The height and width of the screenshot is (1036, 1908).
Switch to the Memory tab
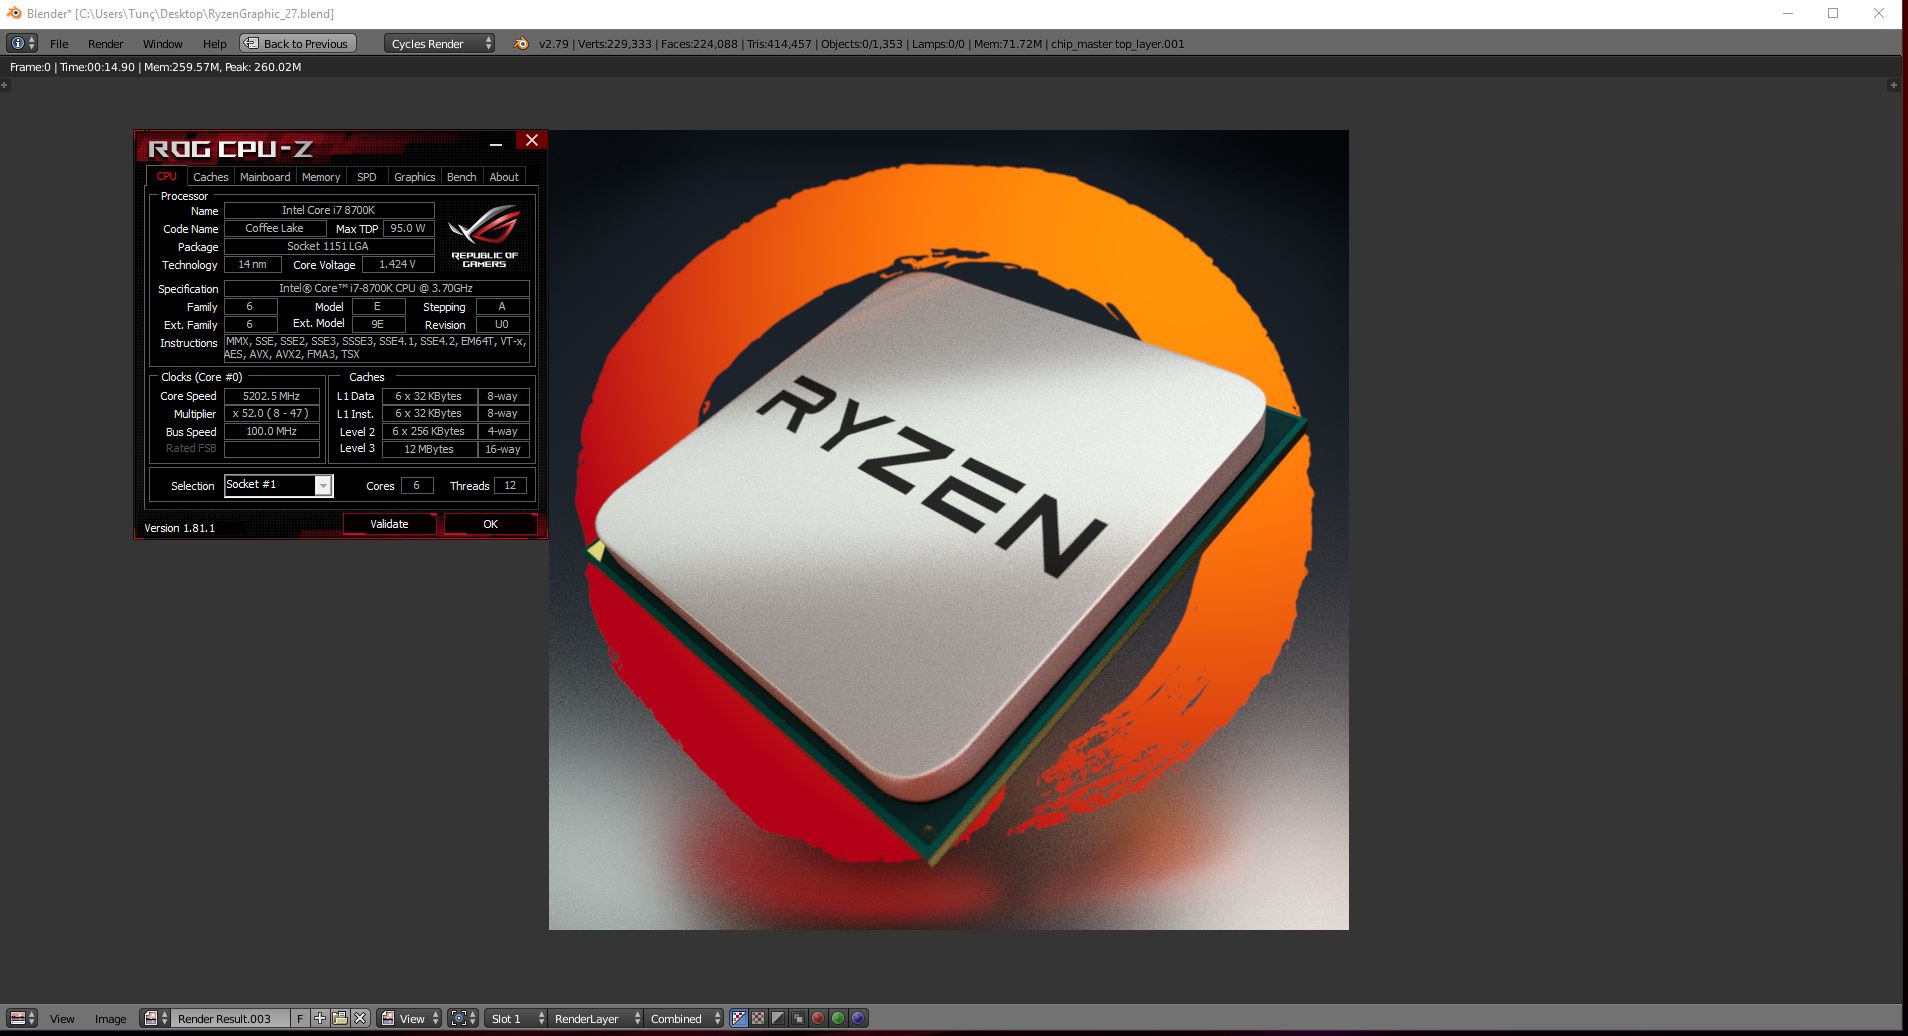[321, 176]
